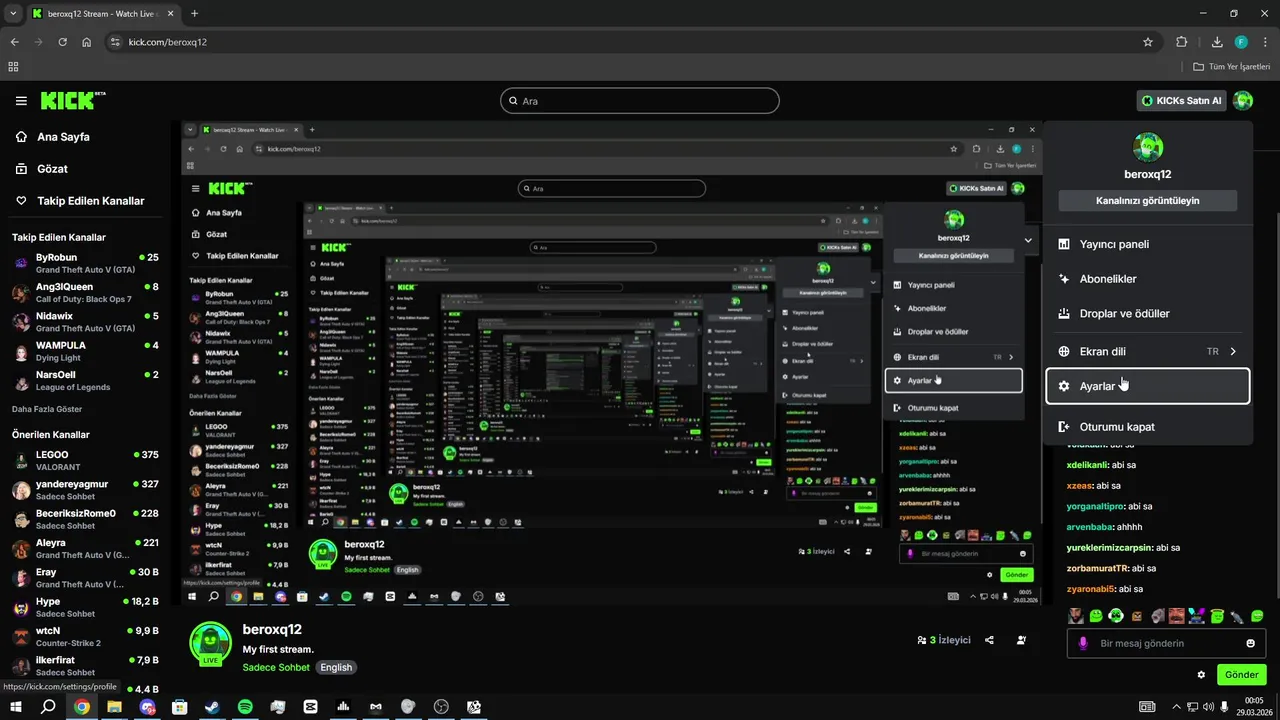The height and width of the screenshot is (720, 1280).
Task: Reload the page in Chrome
Action: tap(63, 42)
